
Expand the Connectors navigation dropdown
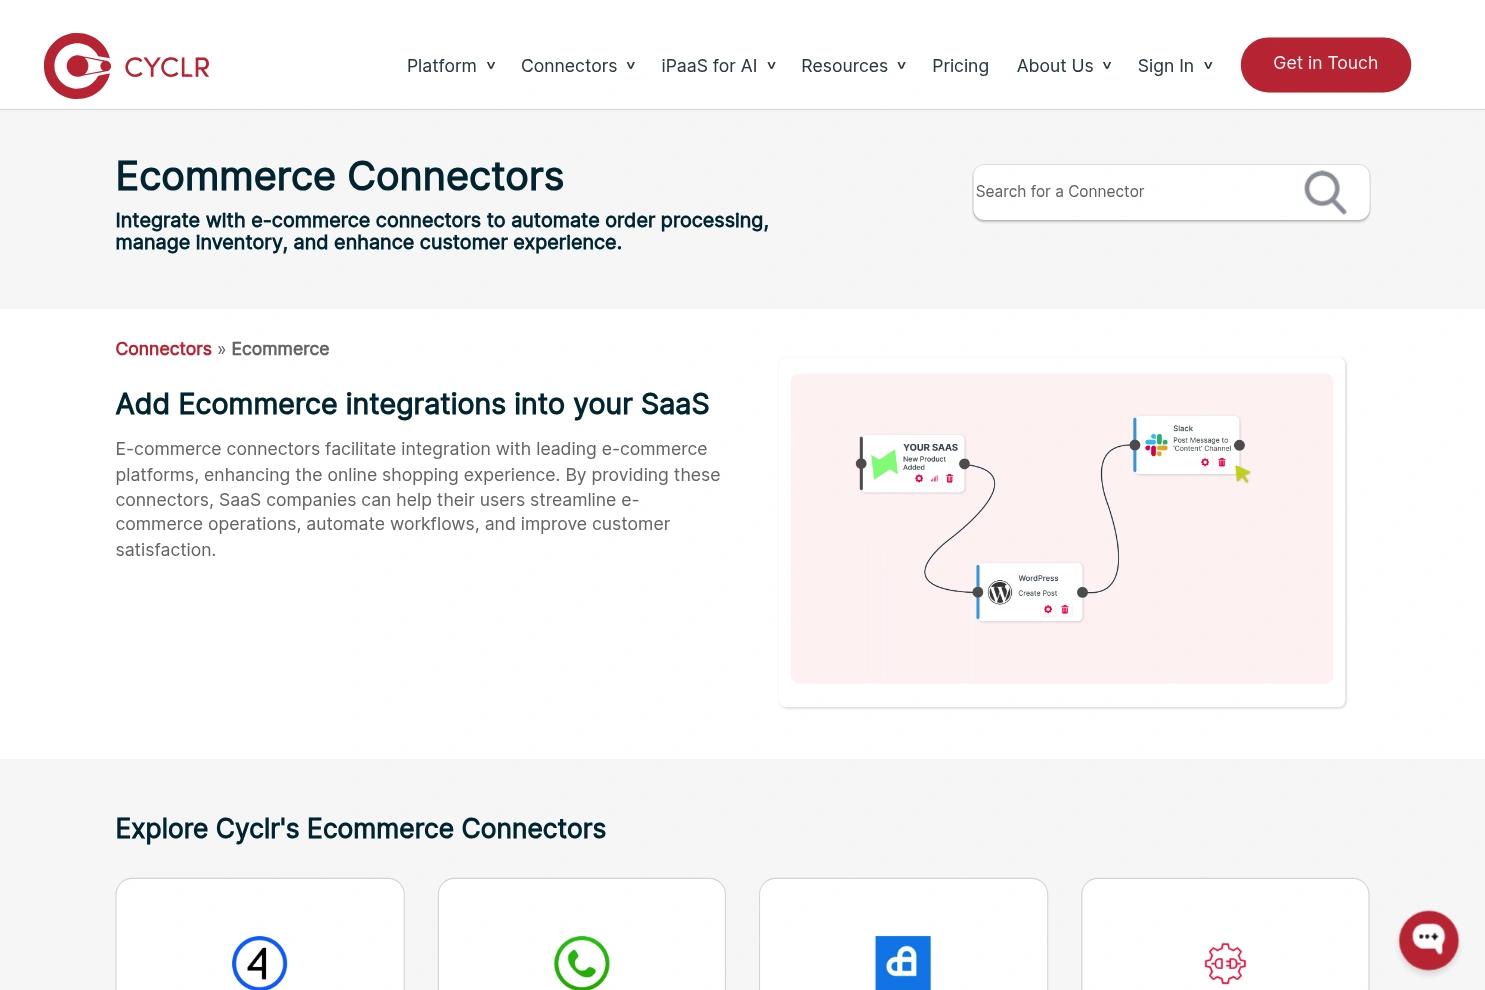578,66
